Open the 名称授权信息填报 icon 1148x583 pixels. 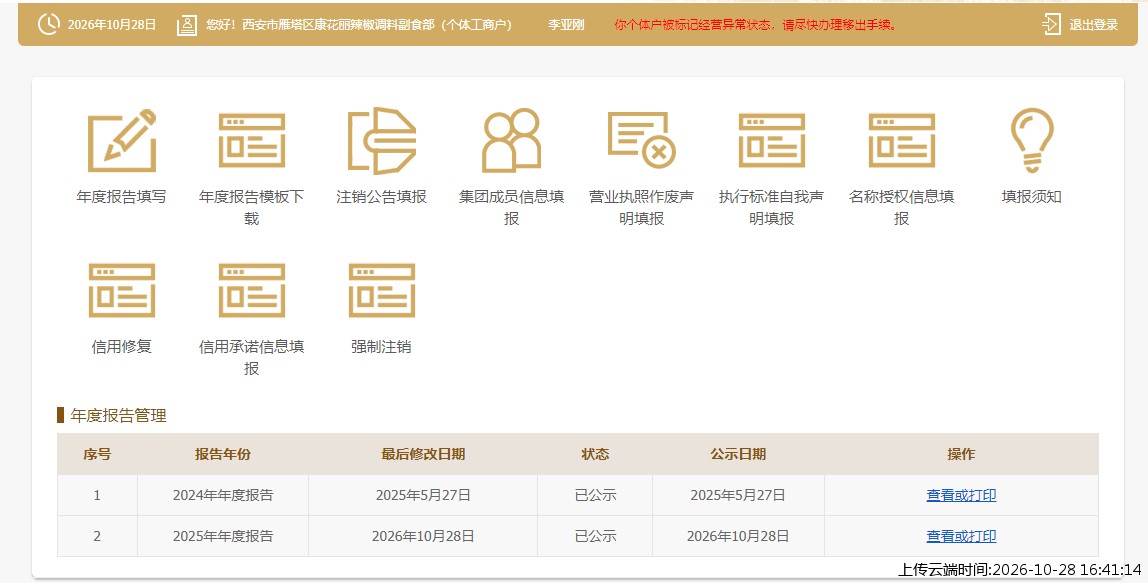901,141
